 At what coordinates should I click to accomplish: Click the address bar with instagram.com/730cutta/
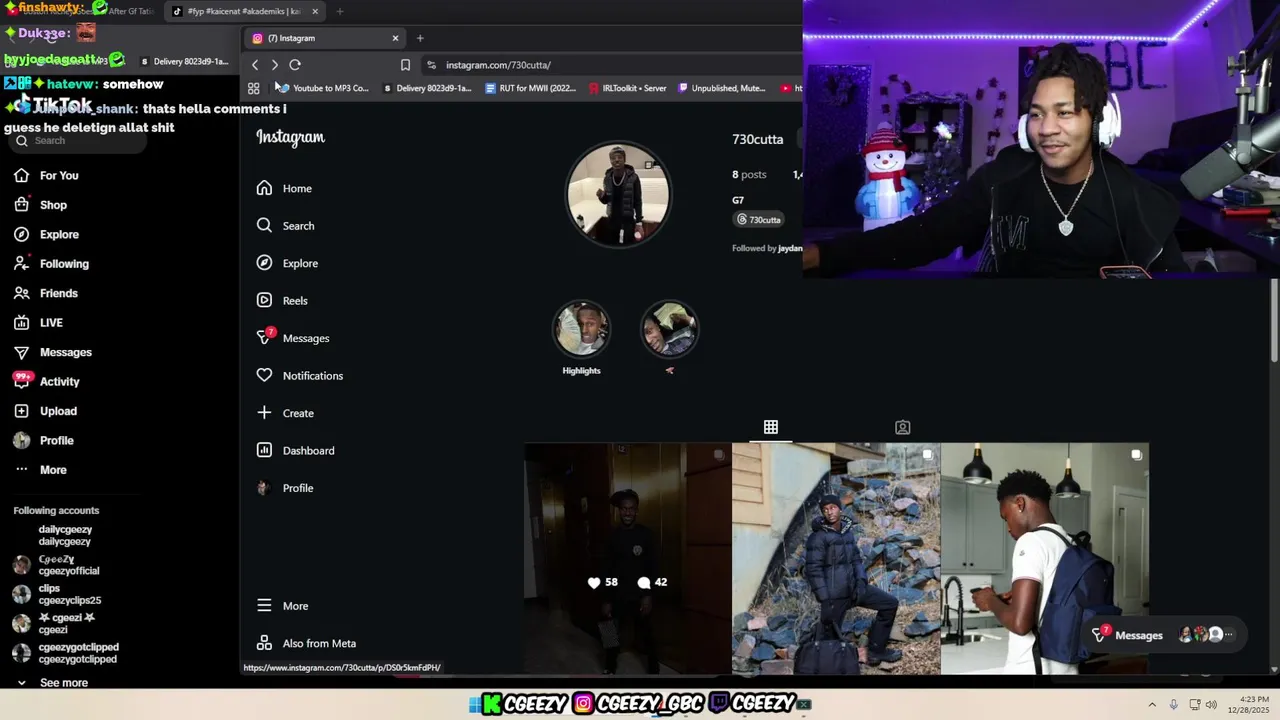610,65
